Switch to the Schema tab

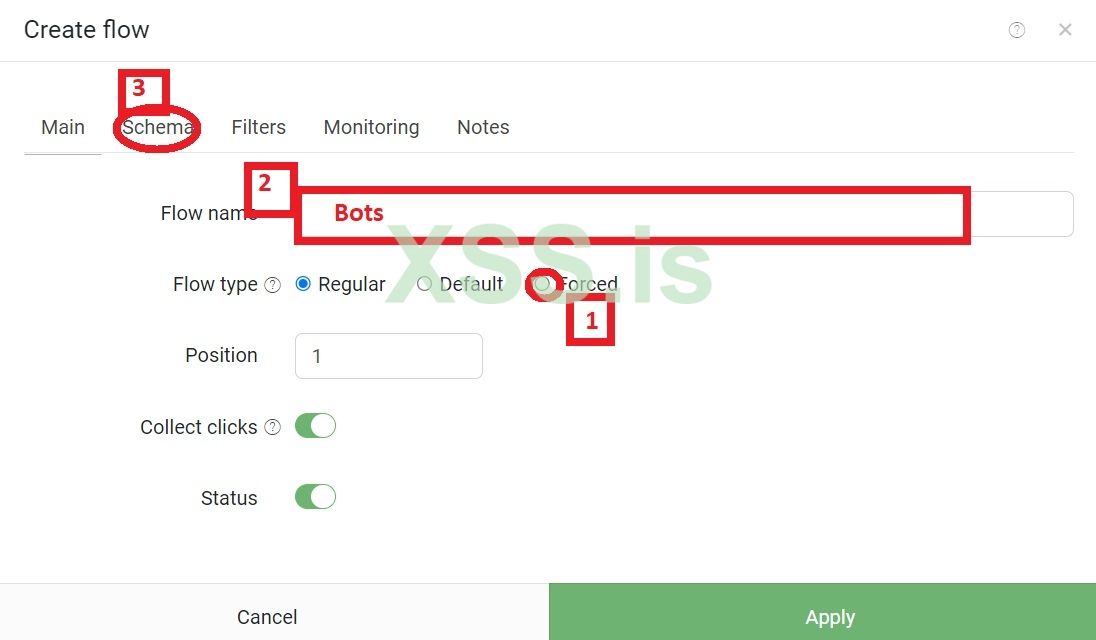[158, 127]
